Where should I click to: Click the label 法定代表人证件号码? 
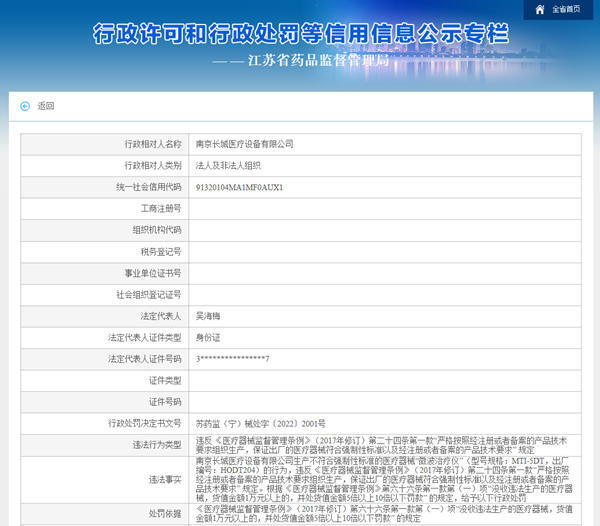145,359
